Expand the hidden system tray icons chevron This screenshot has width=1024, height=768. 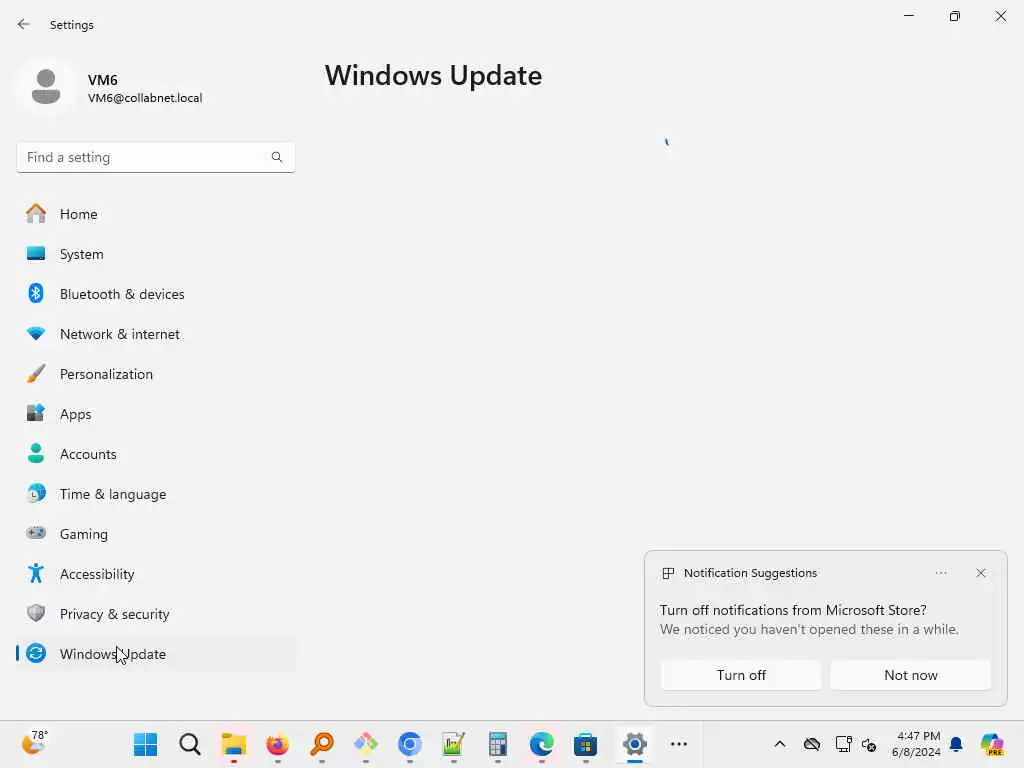tap(780, 744)
